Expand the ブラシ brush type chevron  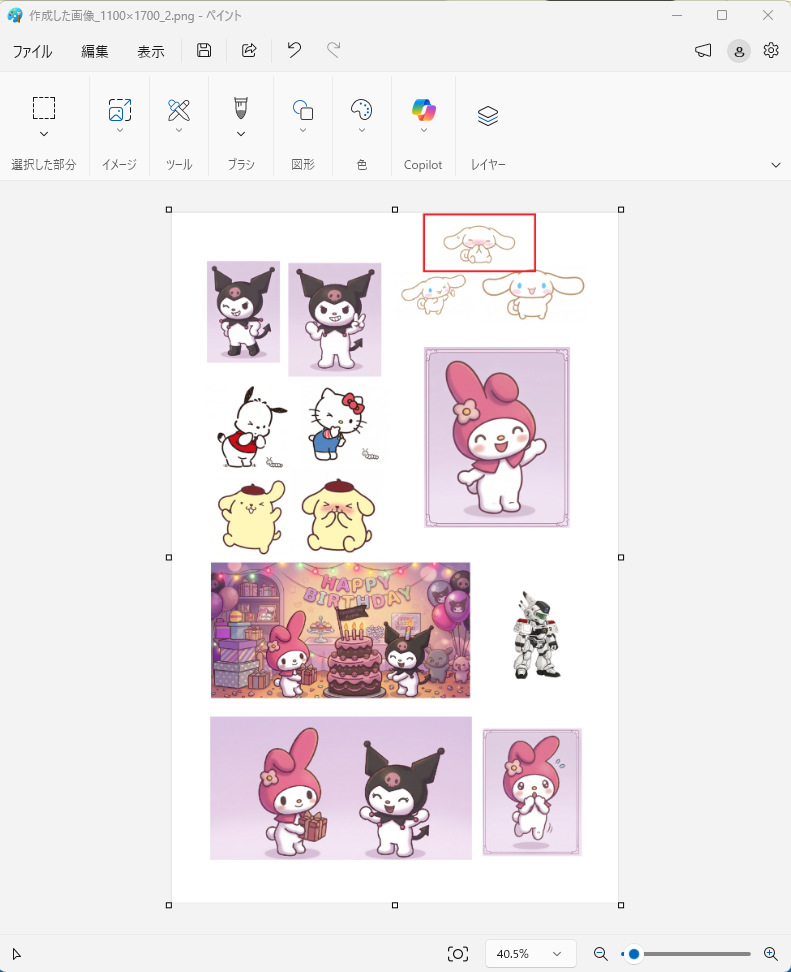click(x=241, y=134)
